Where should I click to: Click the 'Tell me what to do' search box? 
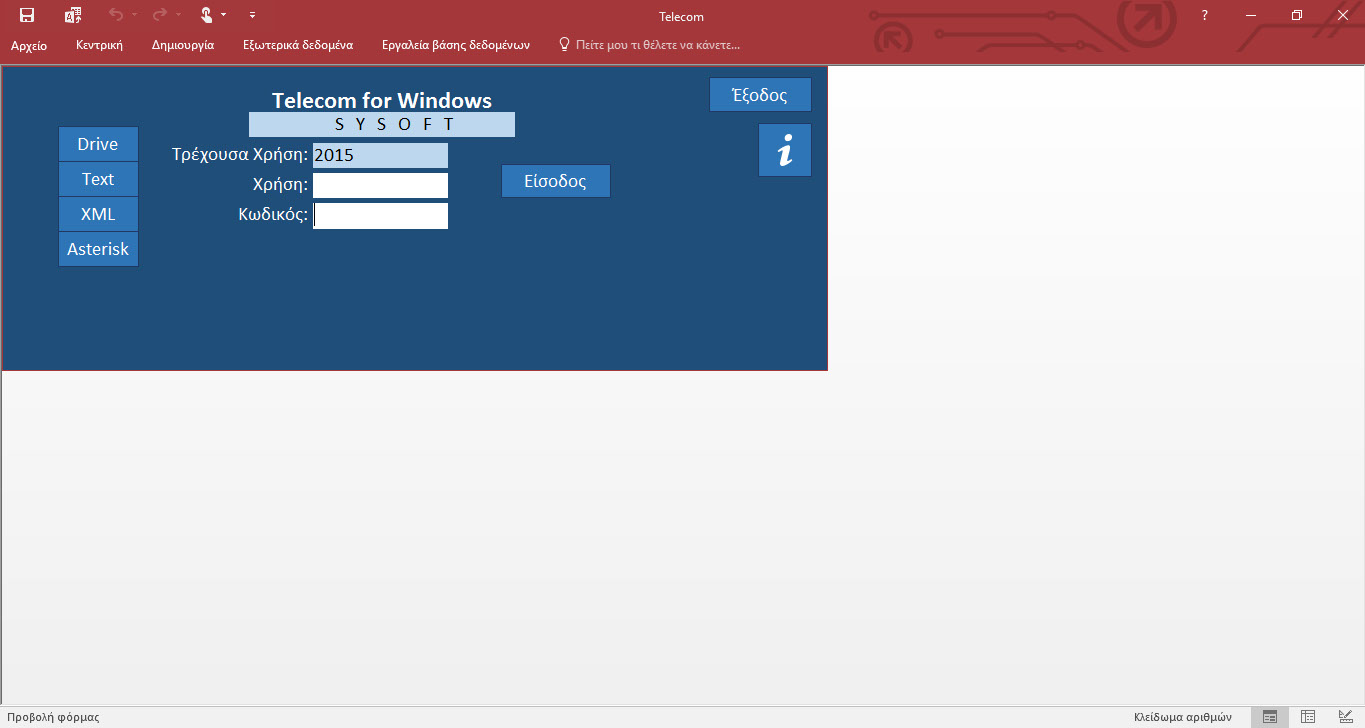[657, 45]
